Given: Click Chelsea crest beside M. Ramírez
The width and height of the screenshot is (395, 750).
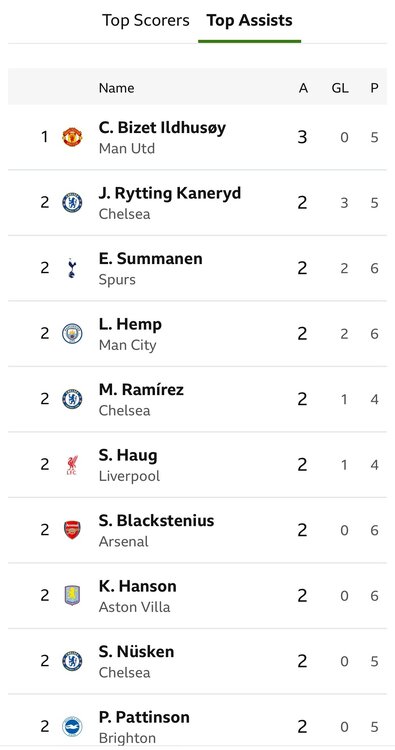Looking at the screenshot, I should click(72, 399).
